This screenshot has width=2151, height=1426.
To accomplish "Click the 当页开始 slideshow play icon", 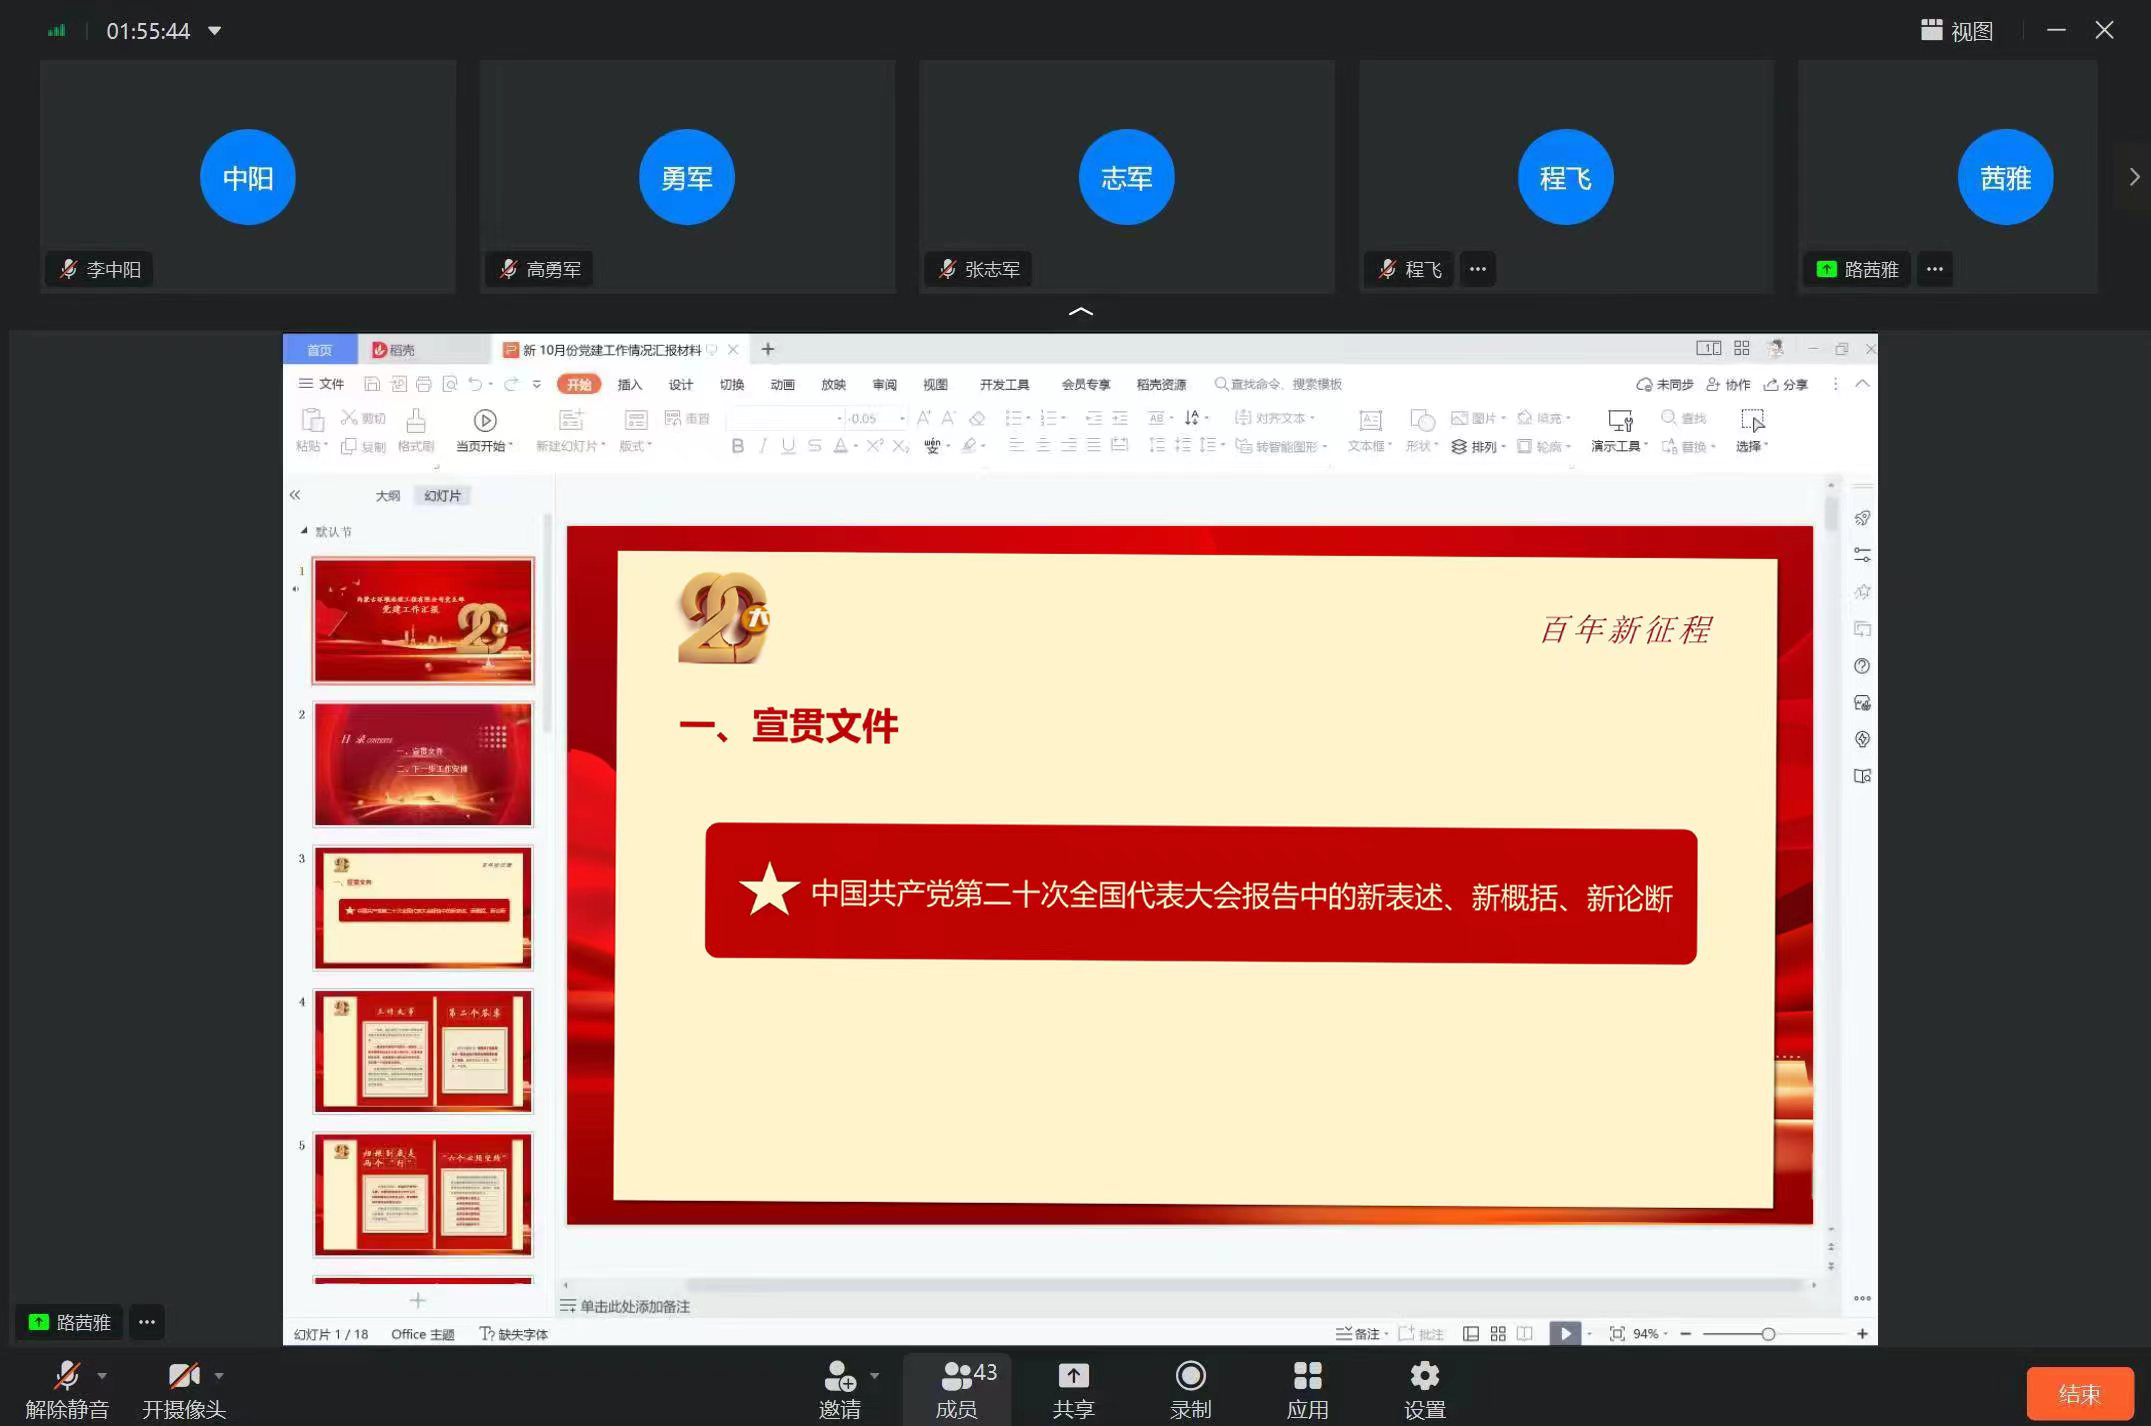I will click(485, 421).
